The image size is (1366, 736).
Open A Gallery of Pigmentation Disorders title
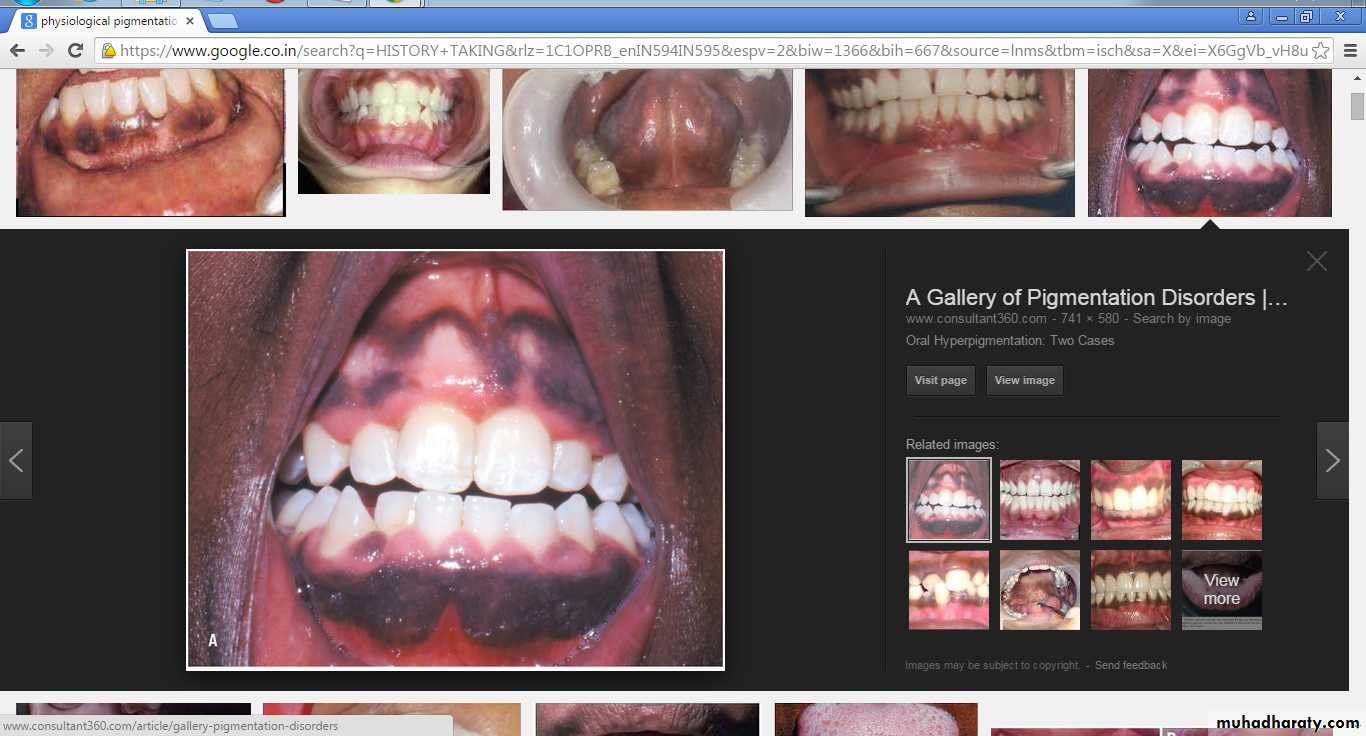(1096, 297)
